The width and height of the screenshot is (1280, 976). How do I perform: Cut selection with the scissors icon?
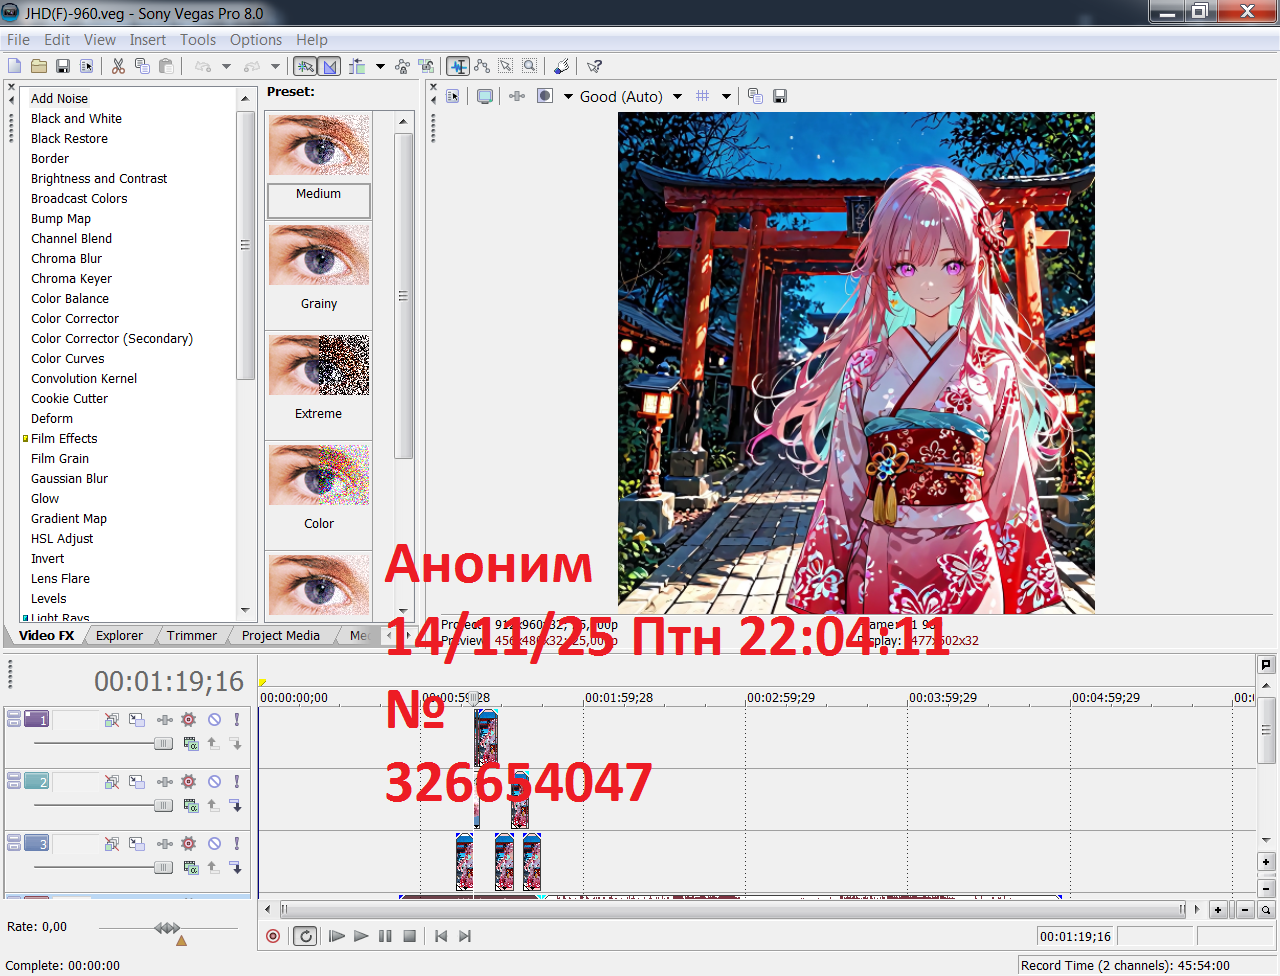(118, 66)
